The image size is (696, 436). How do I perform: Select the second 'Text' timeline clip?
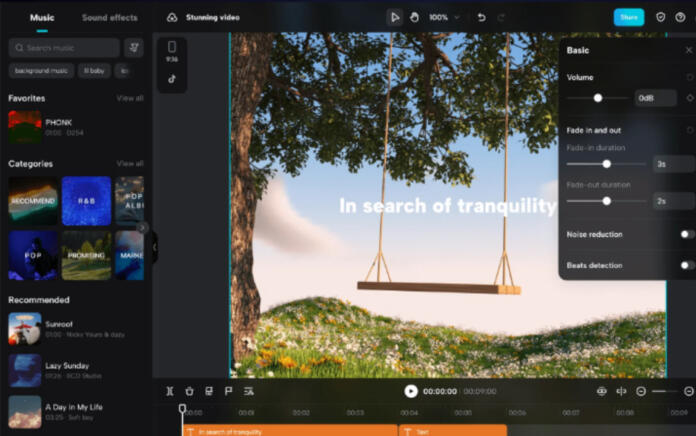coord(453,431)
